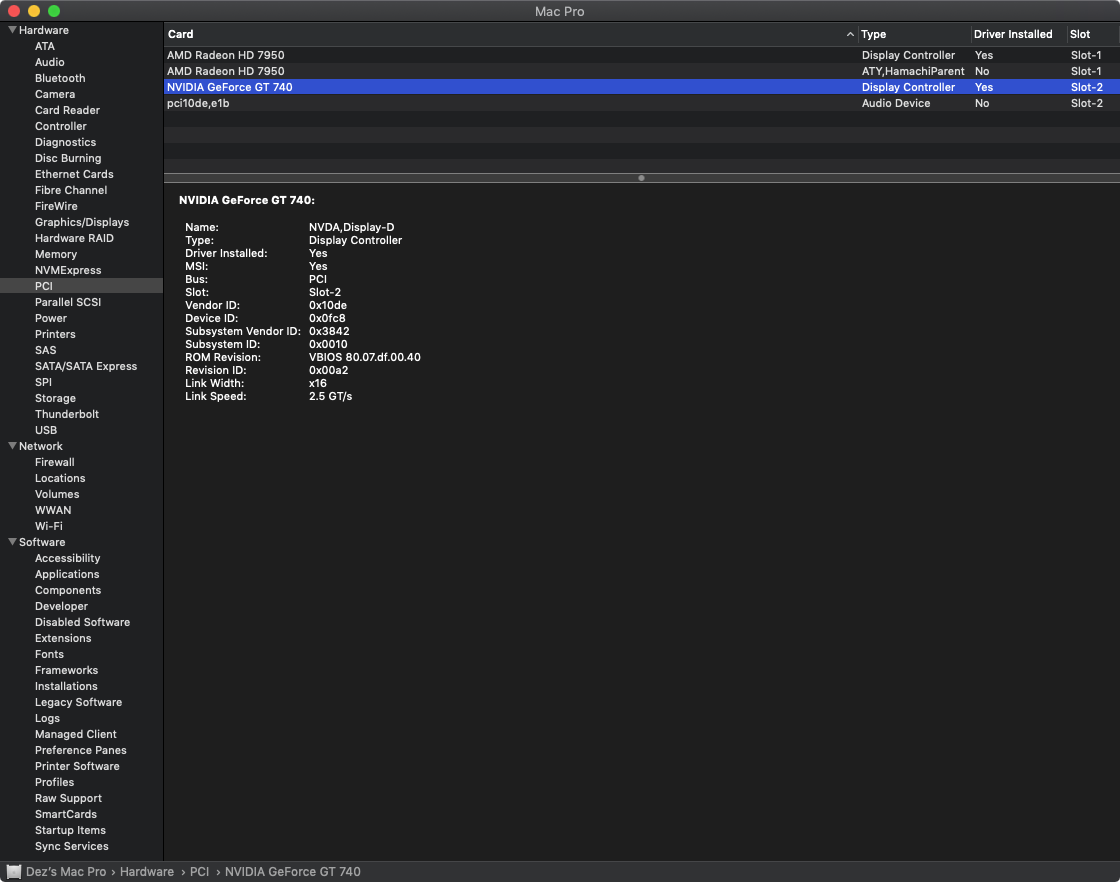Select the pci10de,e1b audio device row
This screenshot has width=1120, height=882.
click(641, 103)
